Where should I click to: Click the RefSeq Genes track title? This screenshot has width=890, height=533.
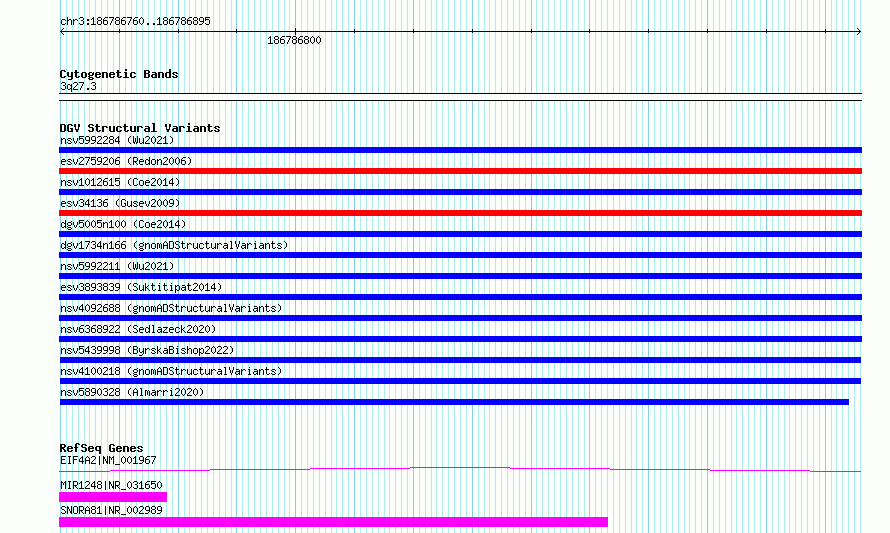[x=102, y=448]
